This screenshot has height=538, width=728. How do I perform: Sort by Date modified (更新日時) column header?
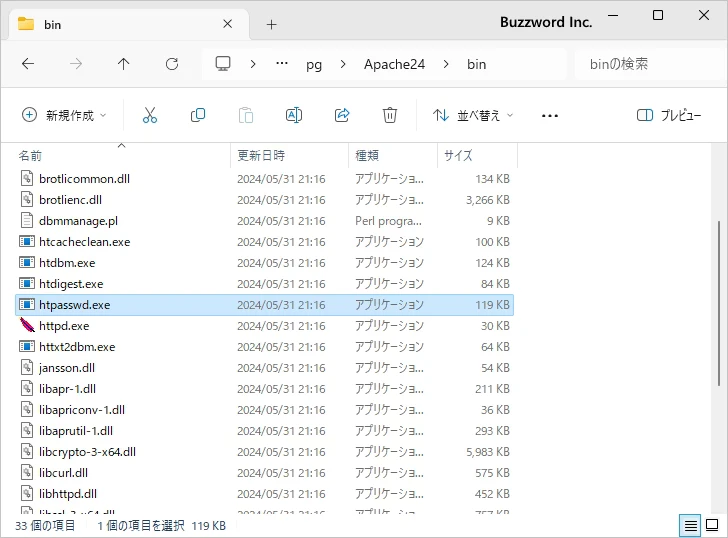(x=261, y=156)
